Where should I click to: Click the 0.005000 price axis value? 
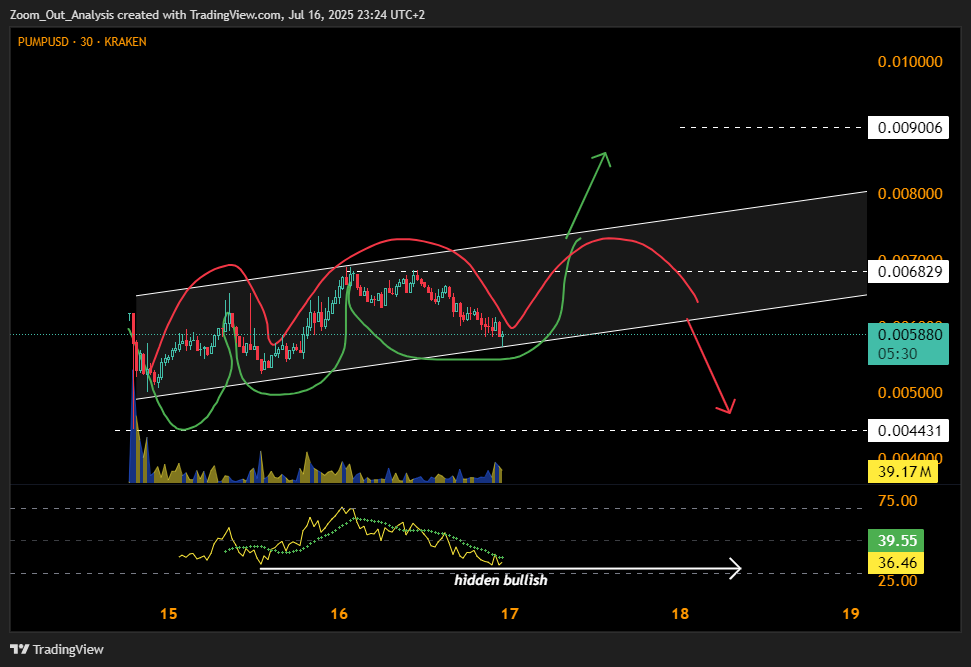(x=910, y=392)
